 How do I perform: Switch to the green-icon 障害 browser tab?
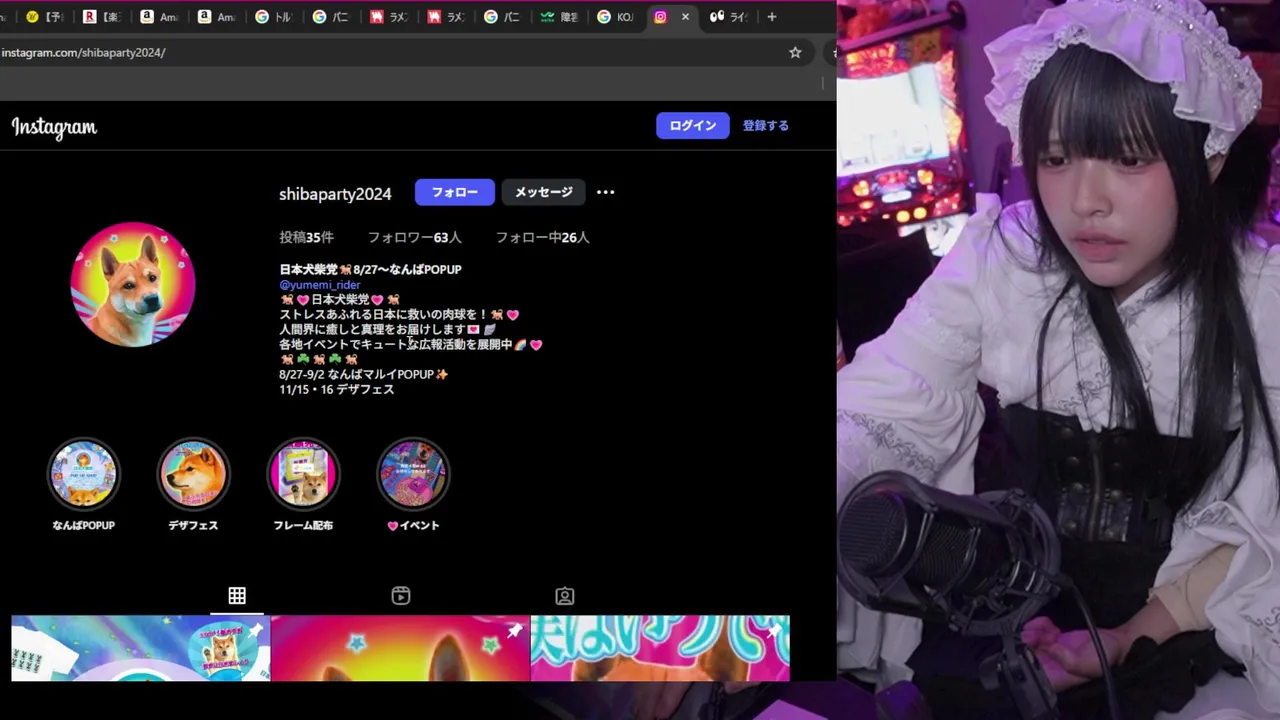coord(559,17)
